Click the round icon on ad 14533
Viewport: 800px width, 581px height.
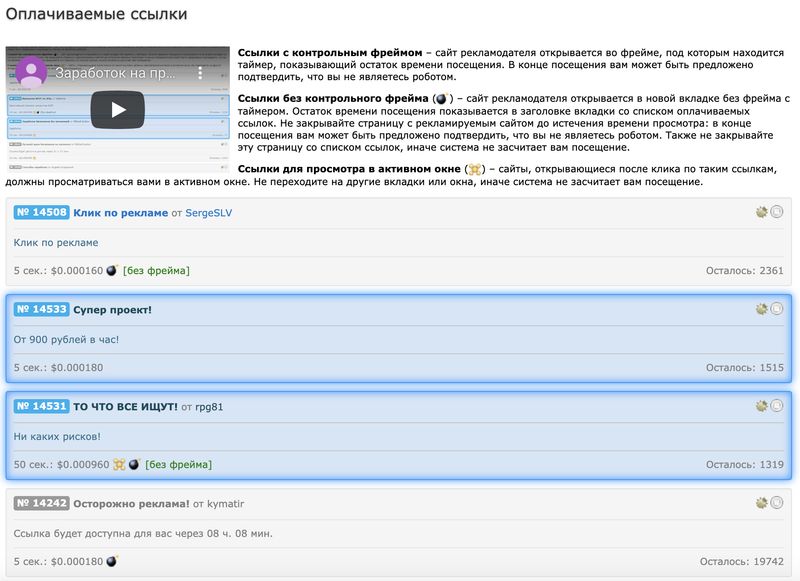tap(777, 309)
